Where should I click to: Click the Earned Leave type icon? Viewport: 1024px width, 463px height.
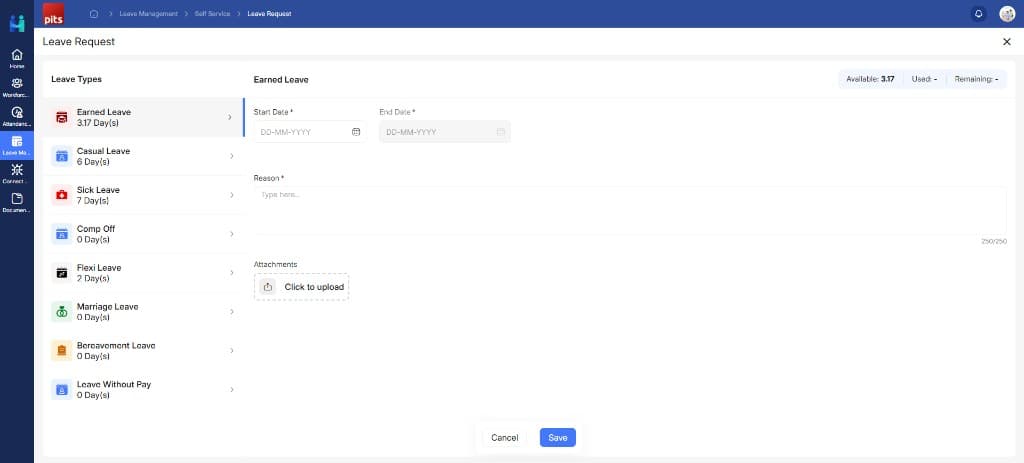pos(61,117)
